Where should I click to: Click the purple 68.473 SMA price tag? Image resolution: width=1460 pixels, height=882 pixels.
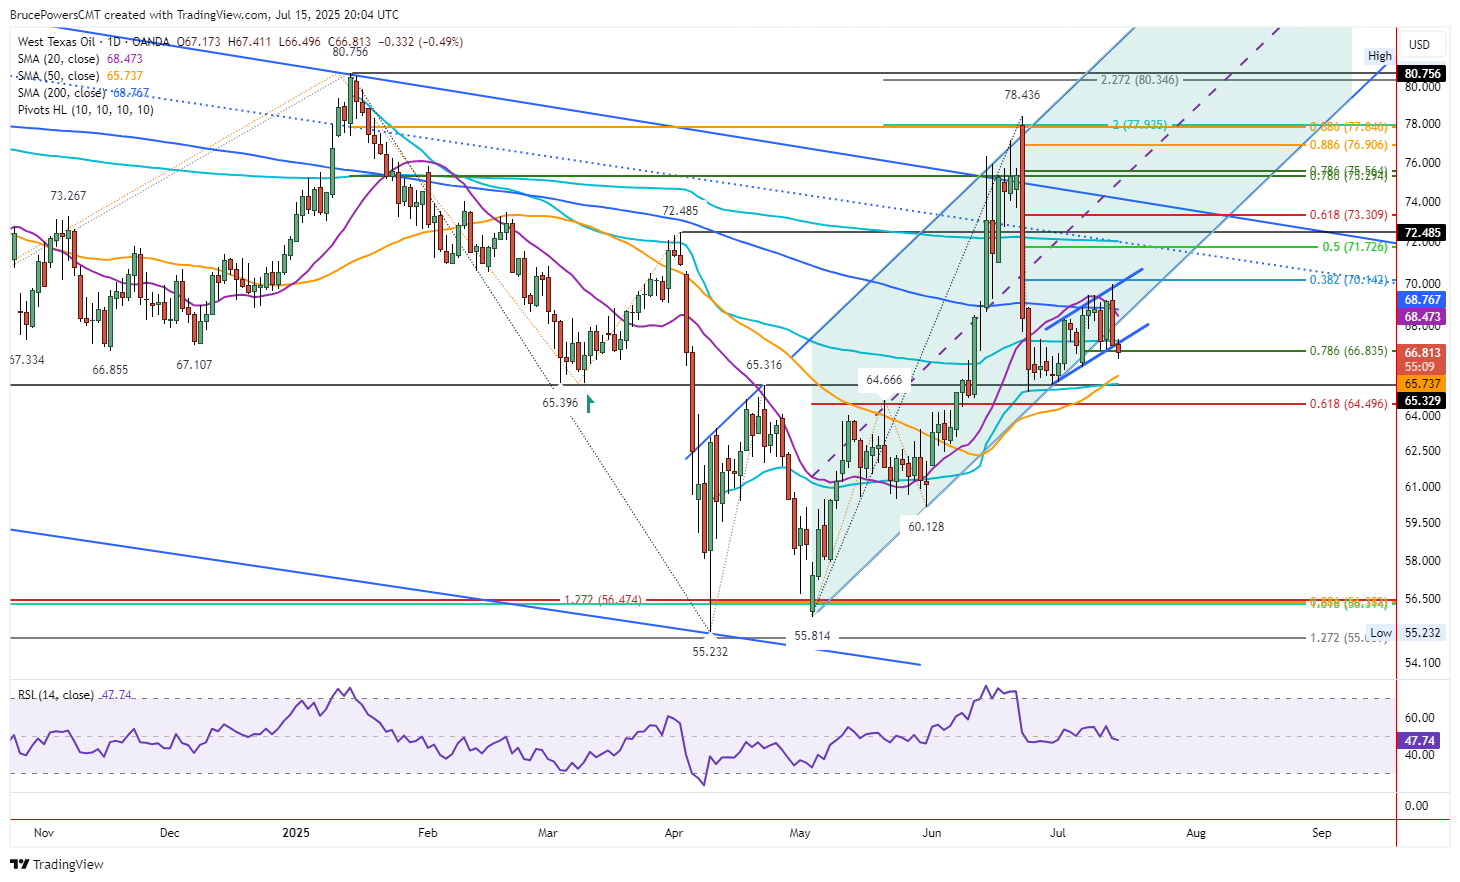1423,317
